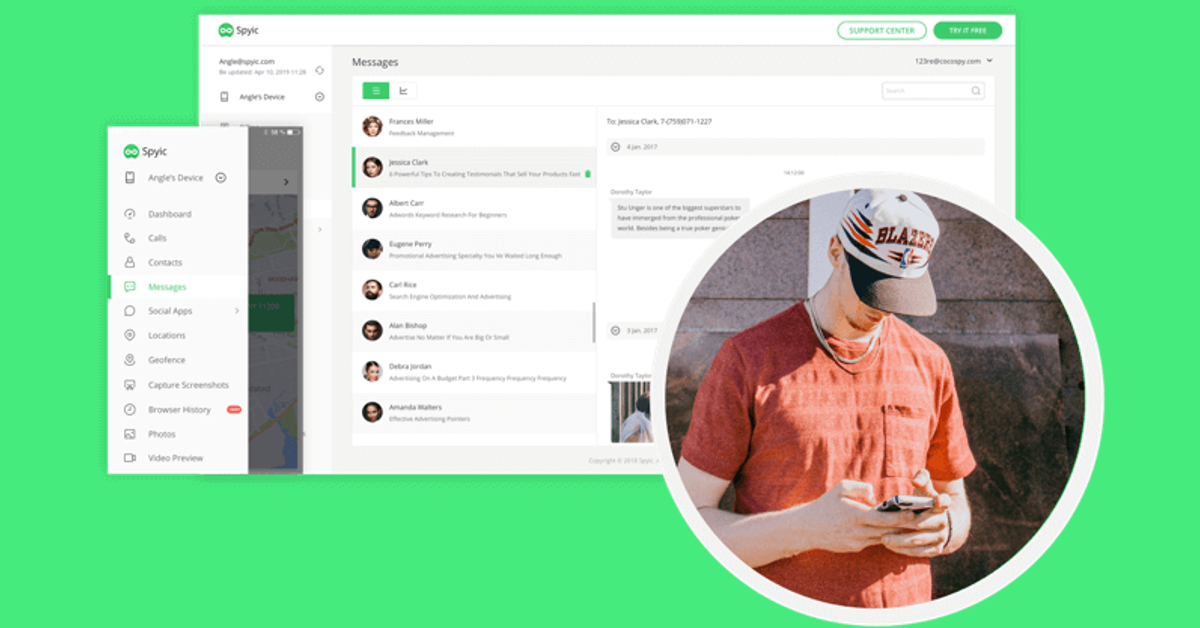
Task: Click the Geofence icon
Action: pos(129,360)
